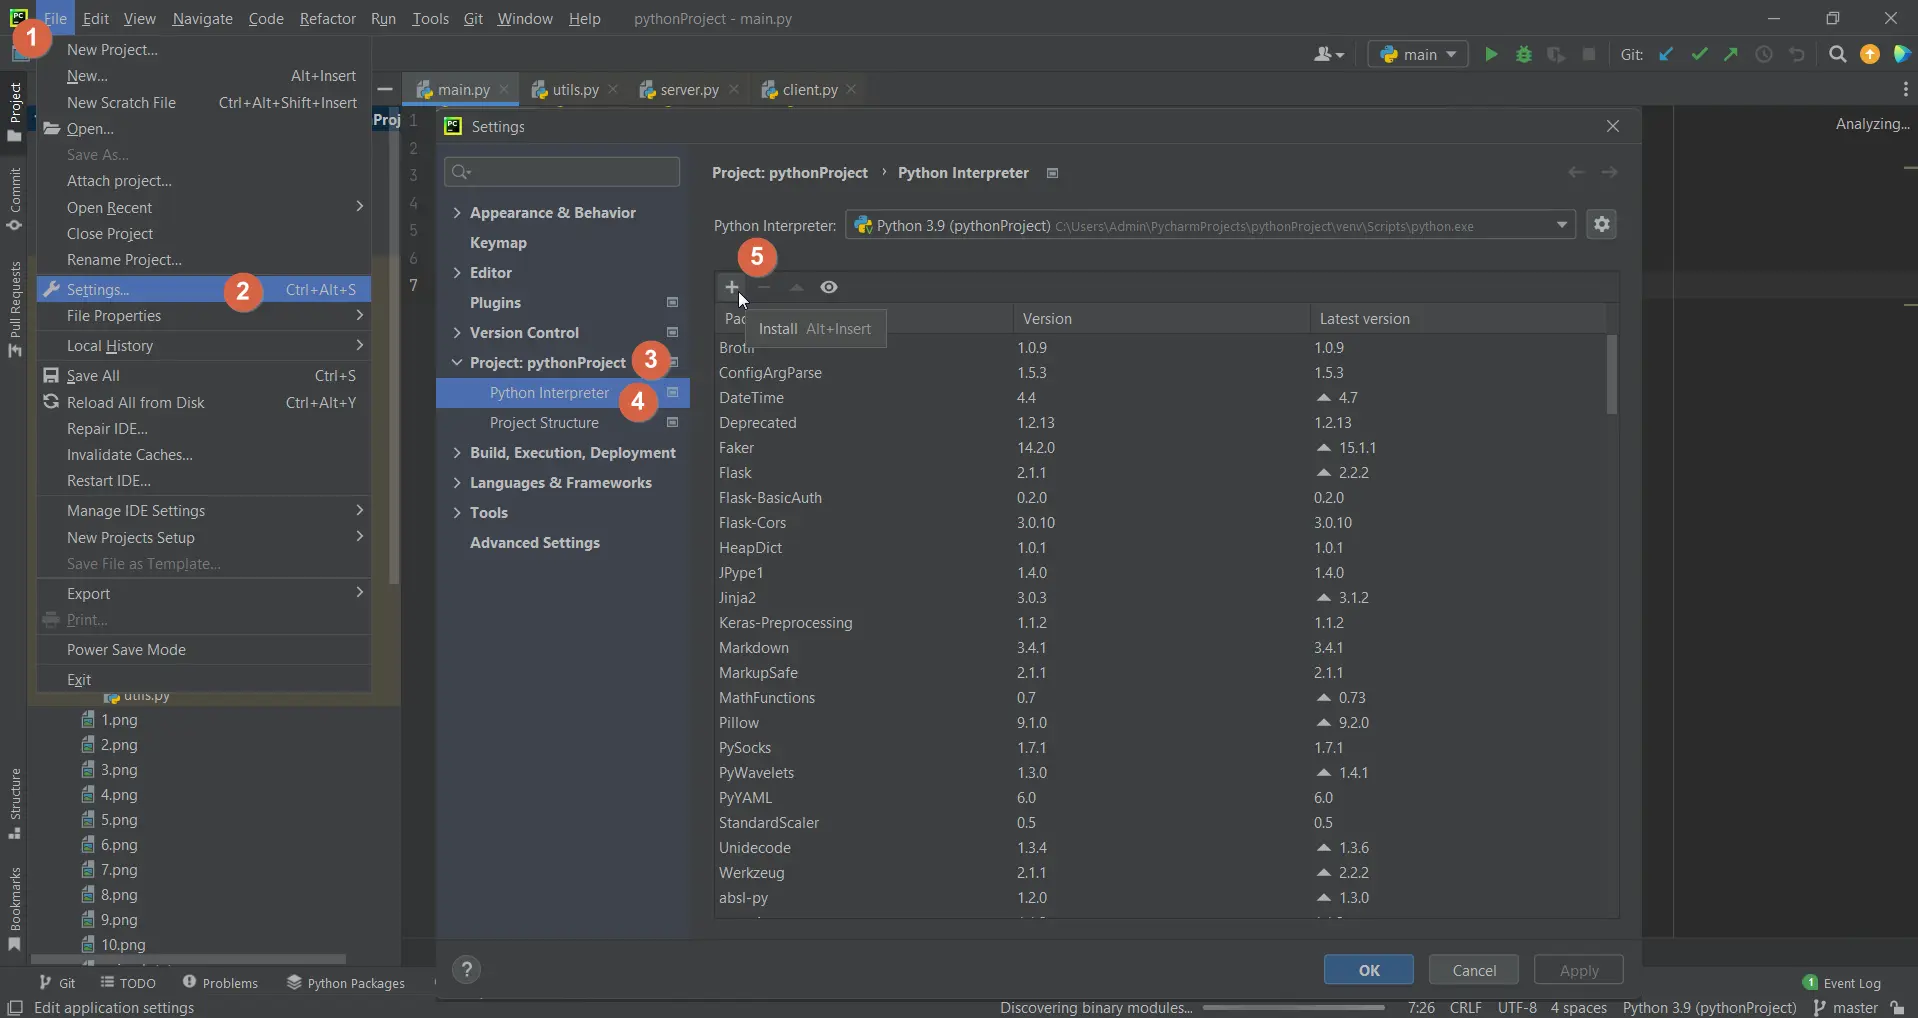Open Event Log from the status bar
Screen dimensions: 1918x1018
pyautogui.click(x=1850, y=983)
